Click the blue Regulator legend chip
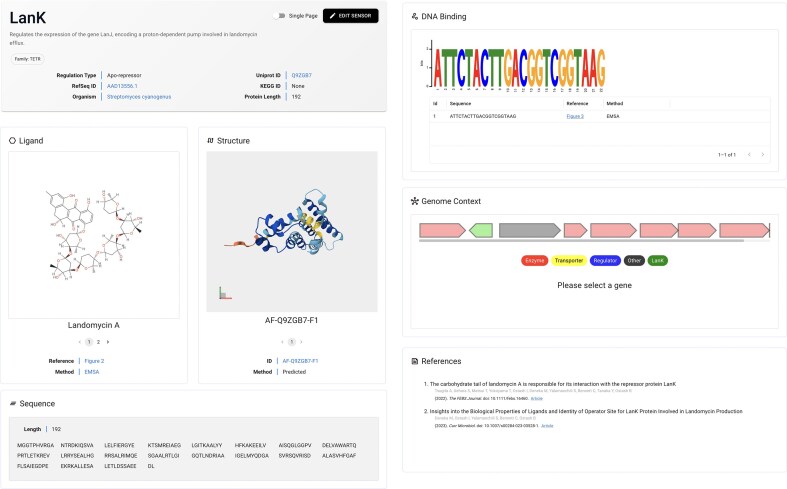787x489 pixels. (x=605, y=261)
